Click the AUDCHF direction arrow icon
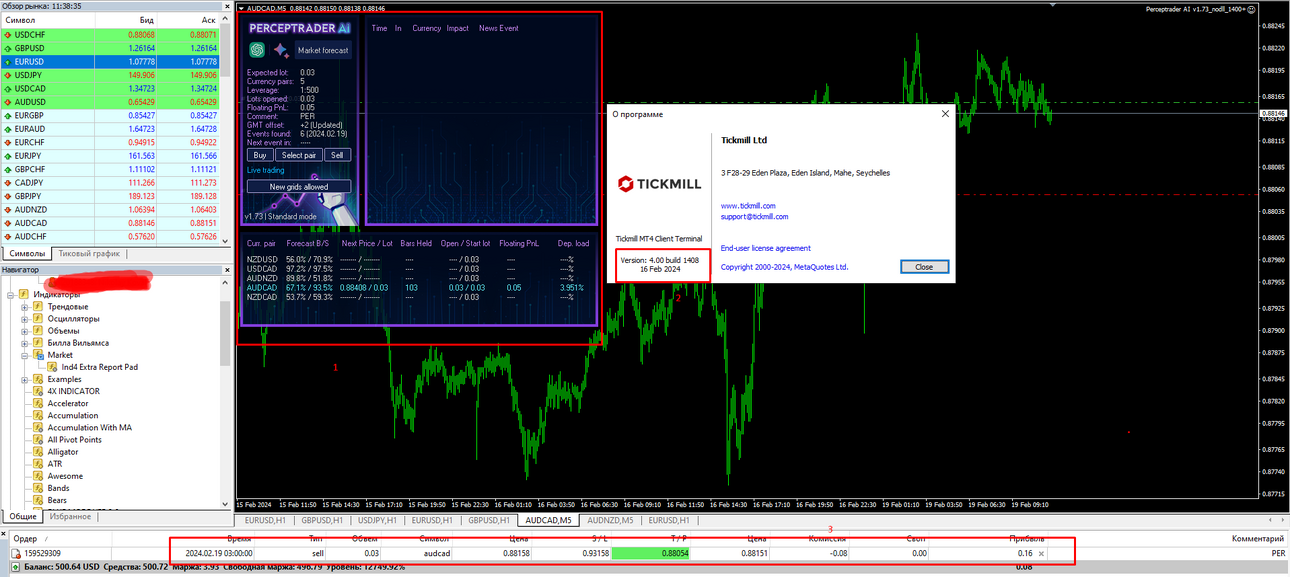 [8, 237]
